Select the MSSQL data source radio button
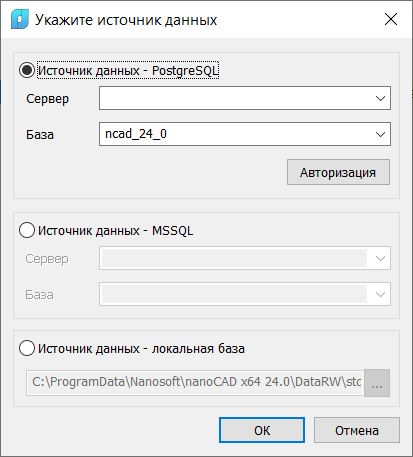Image resolution: width=413 pixels, height=457 pixels. (27, 230)
